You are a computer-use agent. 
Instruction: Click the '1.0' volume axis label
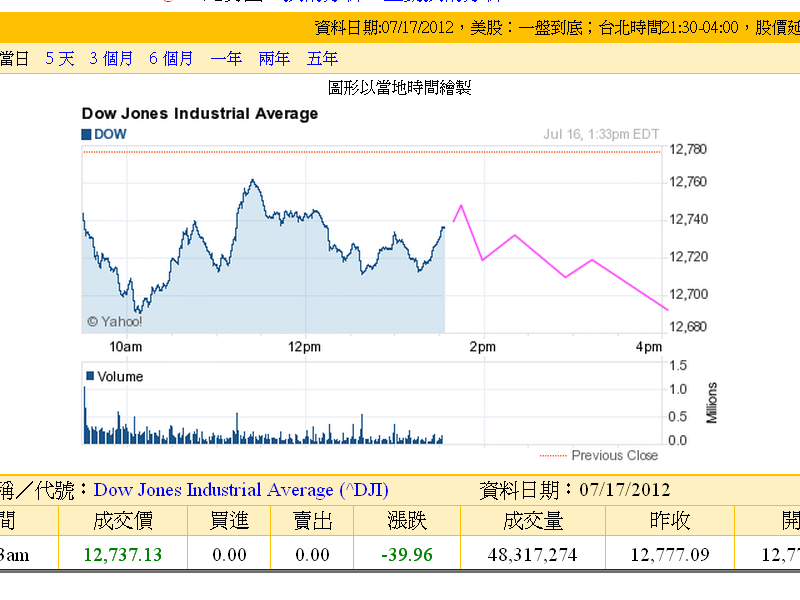678,389
